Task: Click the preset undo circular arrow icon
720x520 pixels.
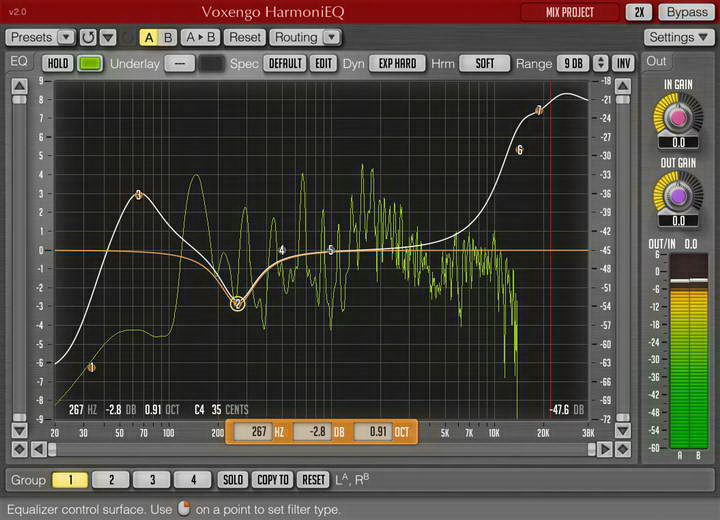Action: pos(88,37)
